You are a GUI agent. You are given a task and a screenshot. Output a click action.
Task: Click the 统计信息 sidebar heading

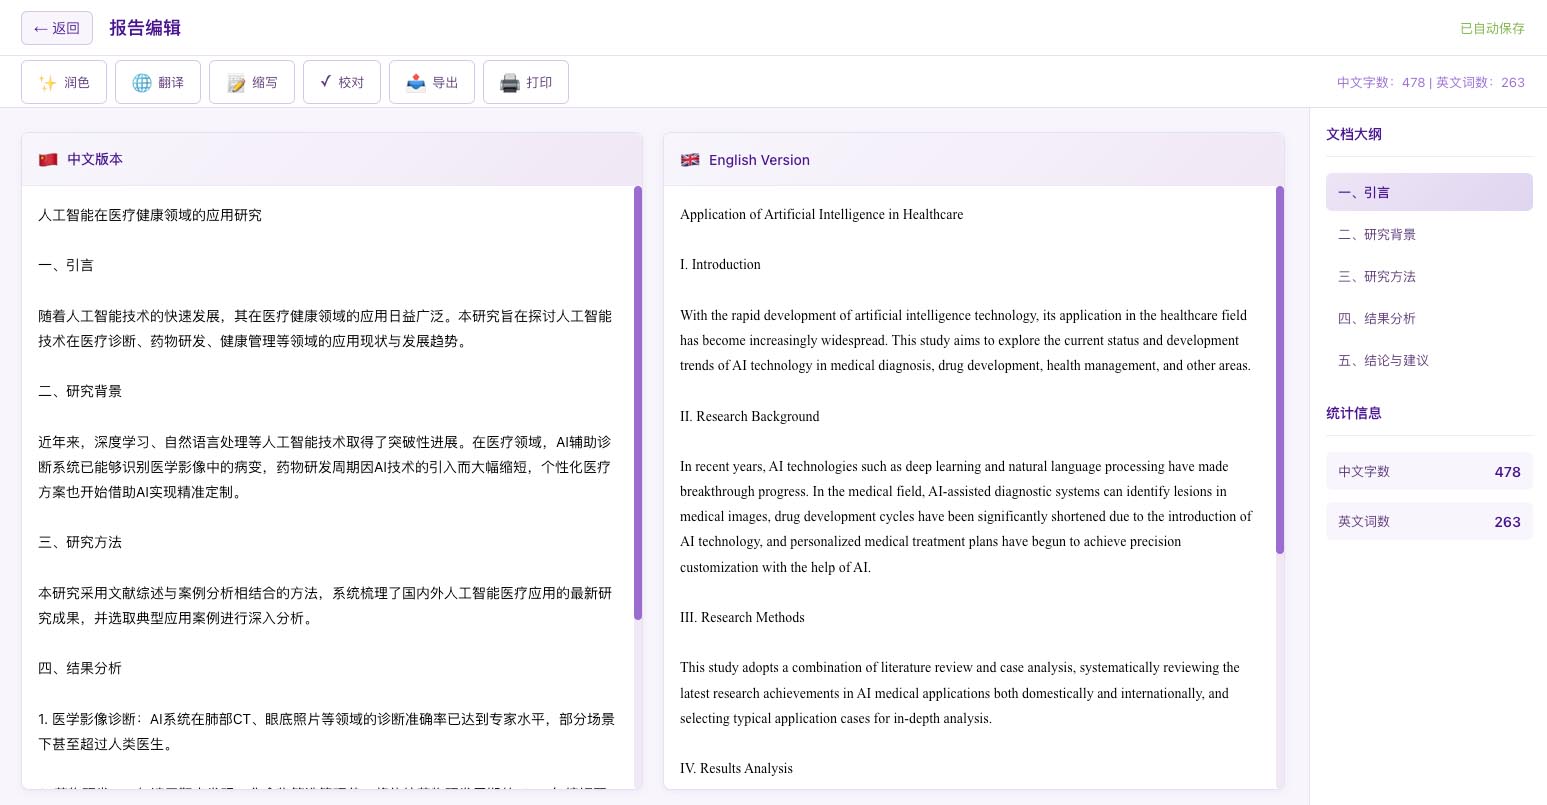[x=1354, y=413]
